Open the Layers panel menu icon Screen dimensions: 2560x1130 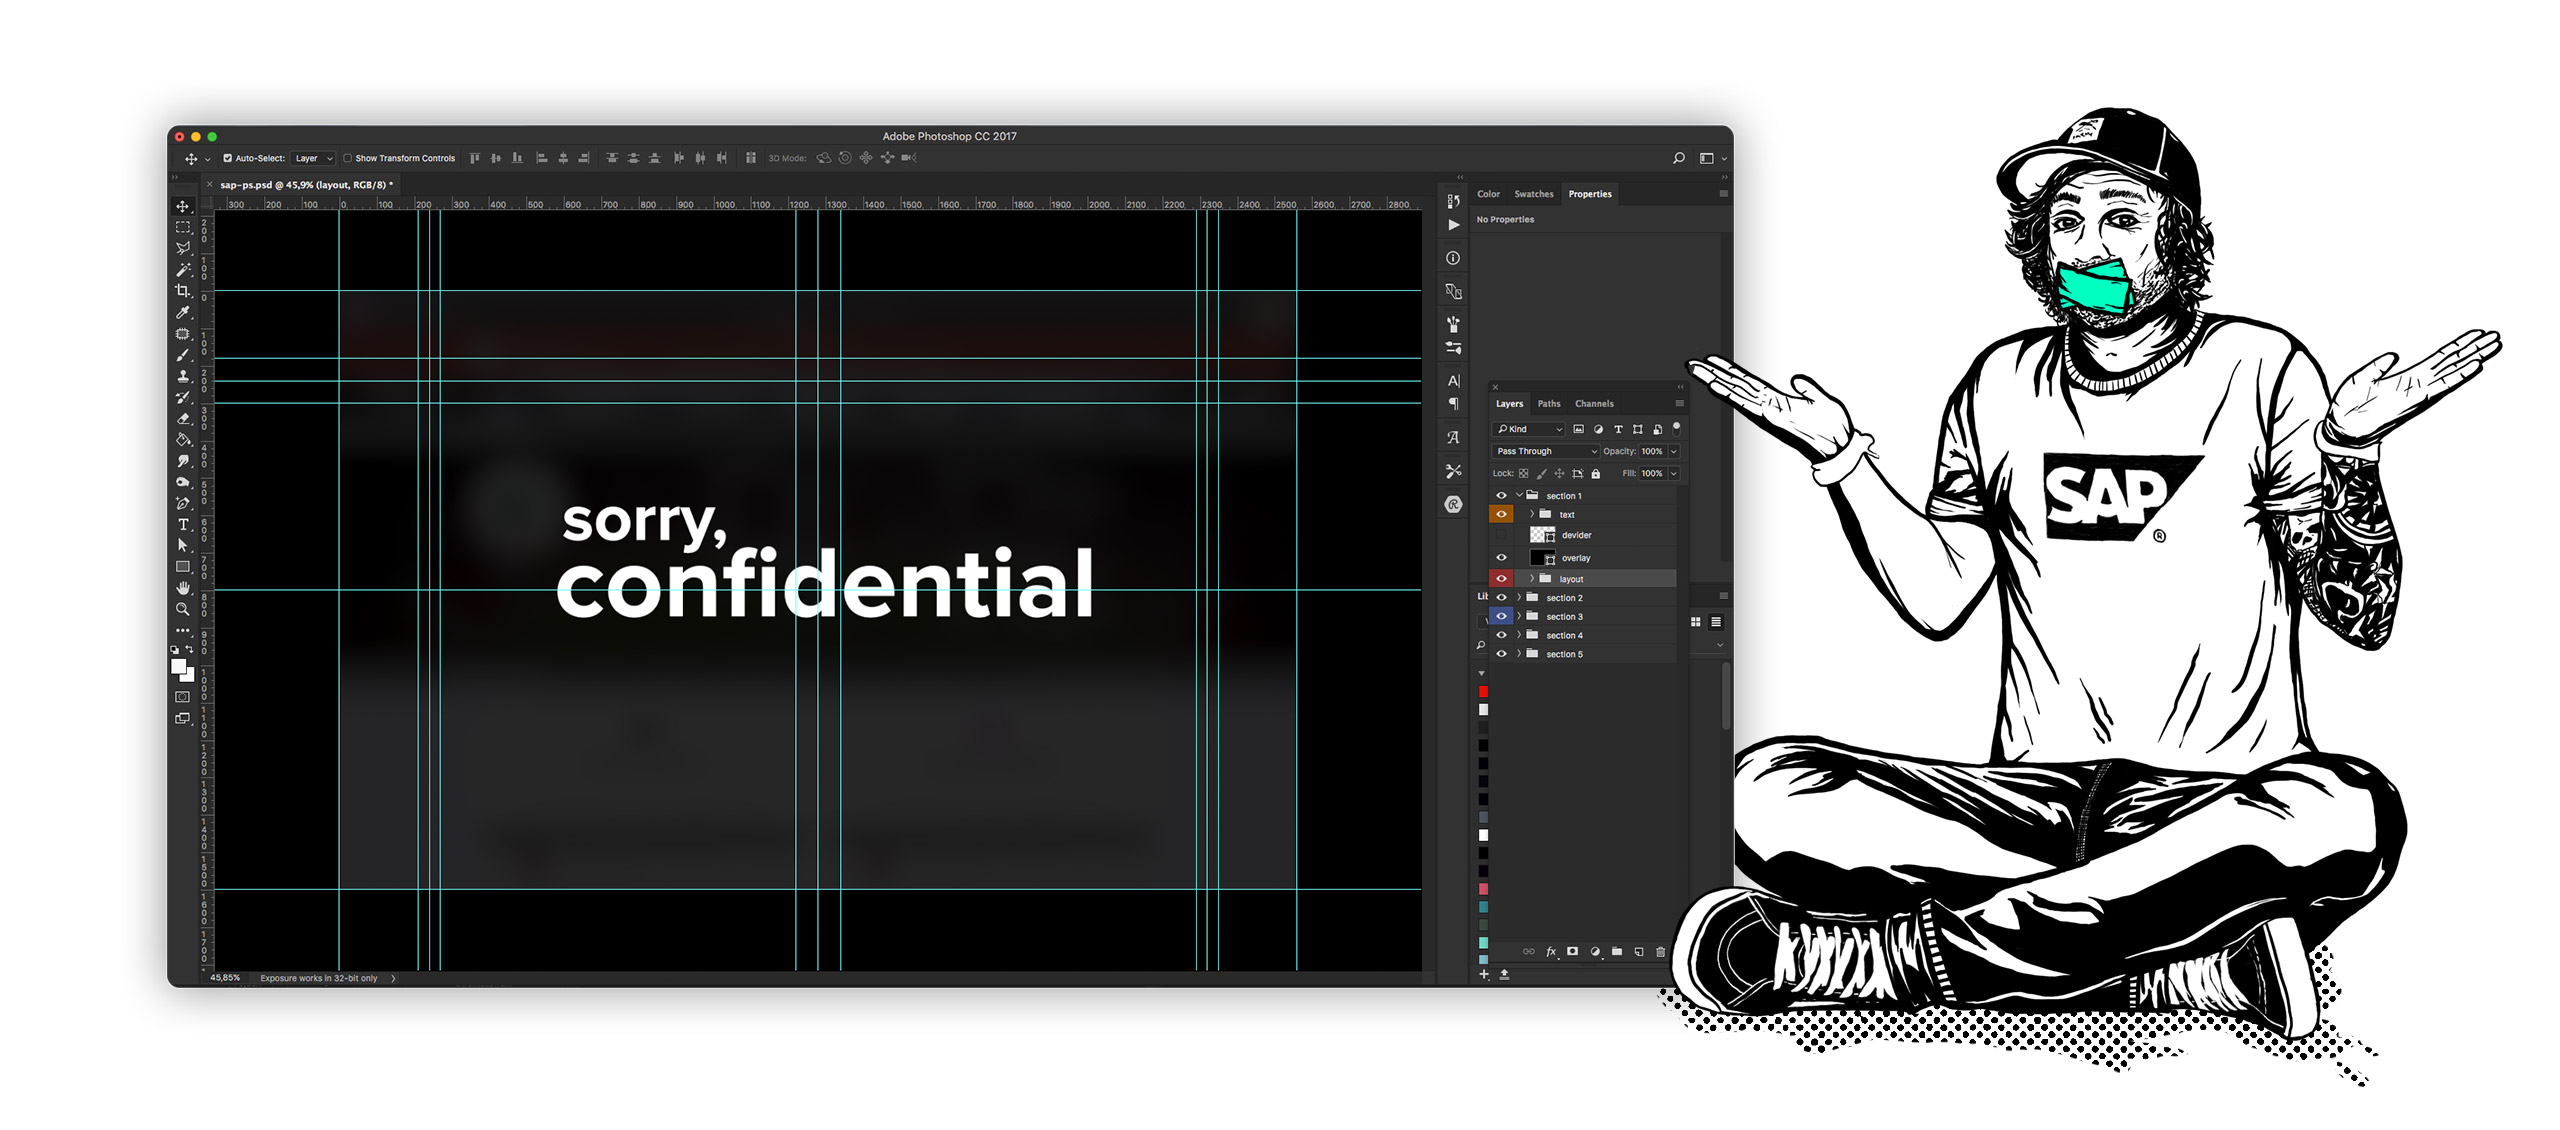1680,404
